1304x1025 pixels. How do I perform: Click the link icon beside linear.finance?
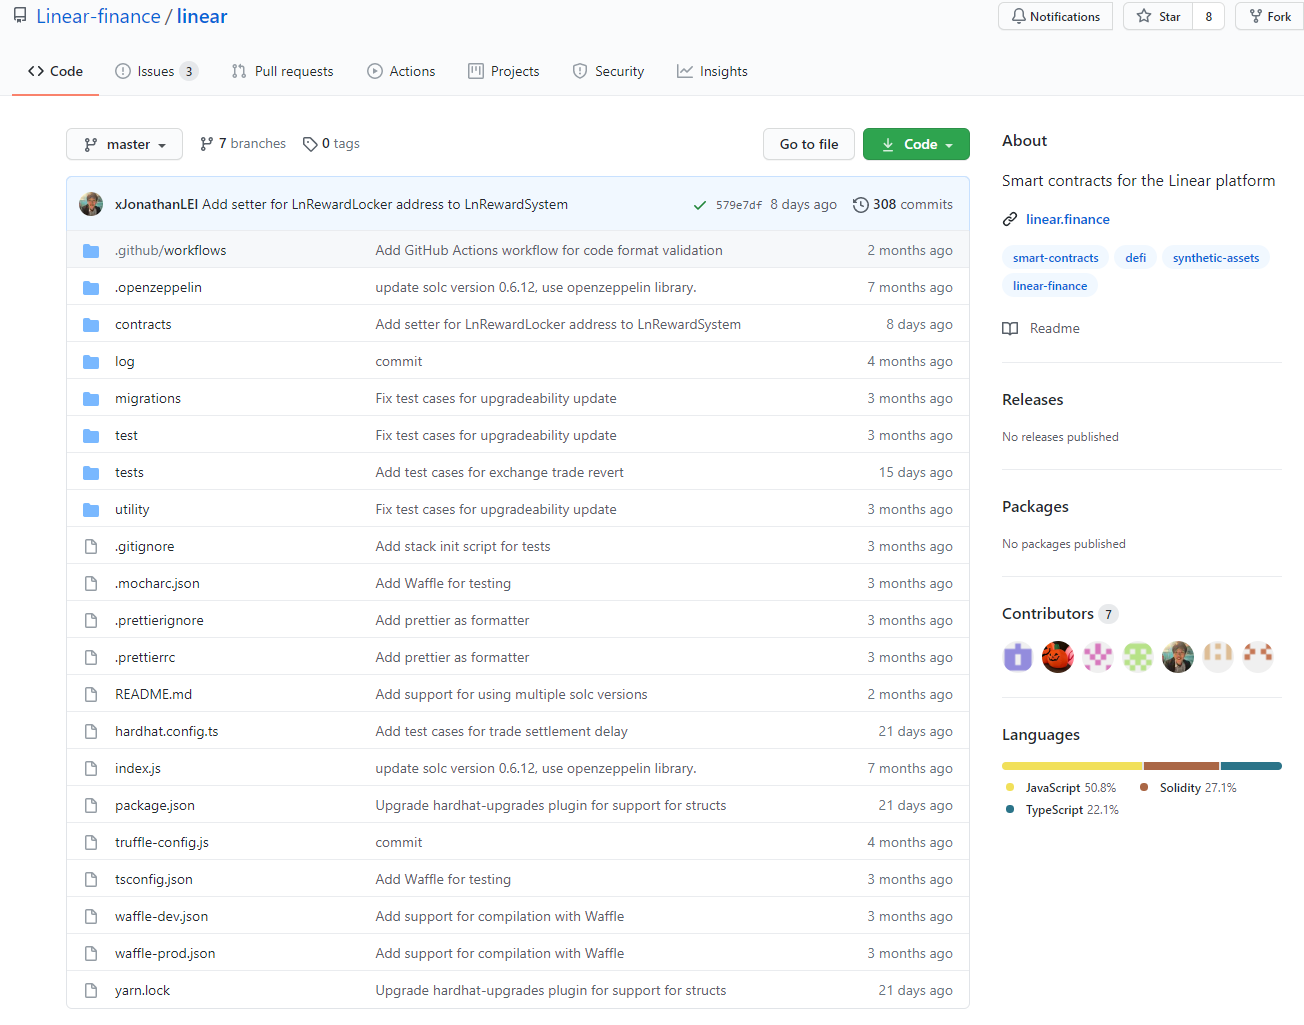[1010, 219]
